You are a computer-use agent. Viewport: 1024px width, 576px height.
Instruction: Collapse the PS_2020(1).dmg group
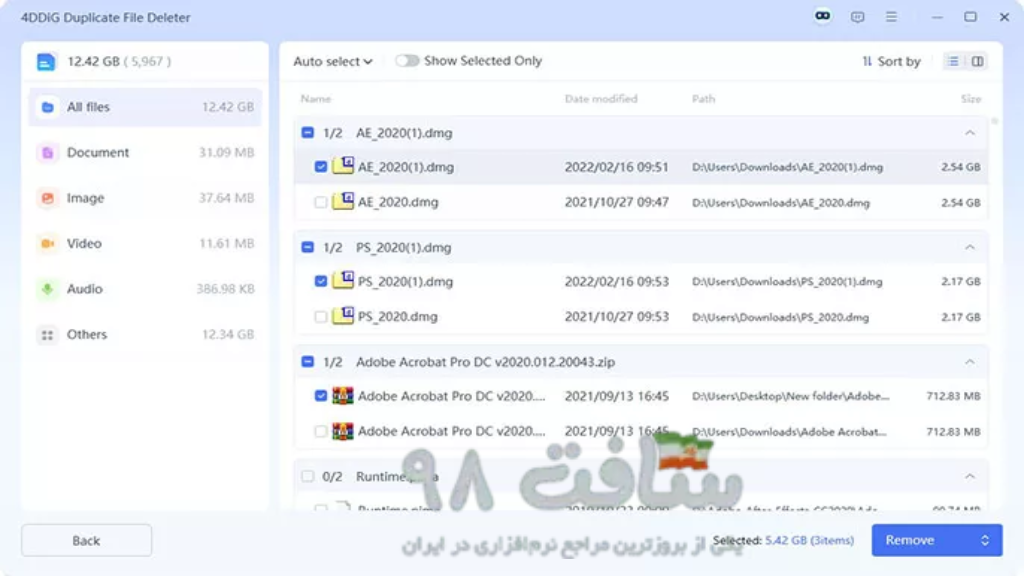(x=970, y=247)
